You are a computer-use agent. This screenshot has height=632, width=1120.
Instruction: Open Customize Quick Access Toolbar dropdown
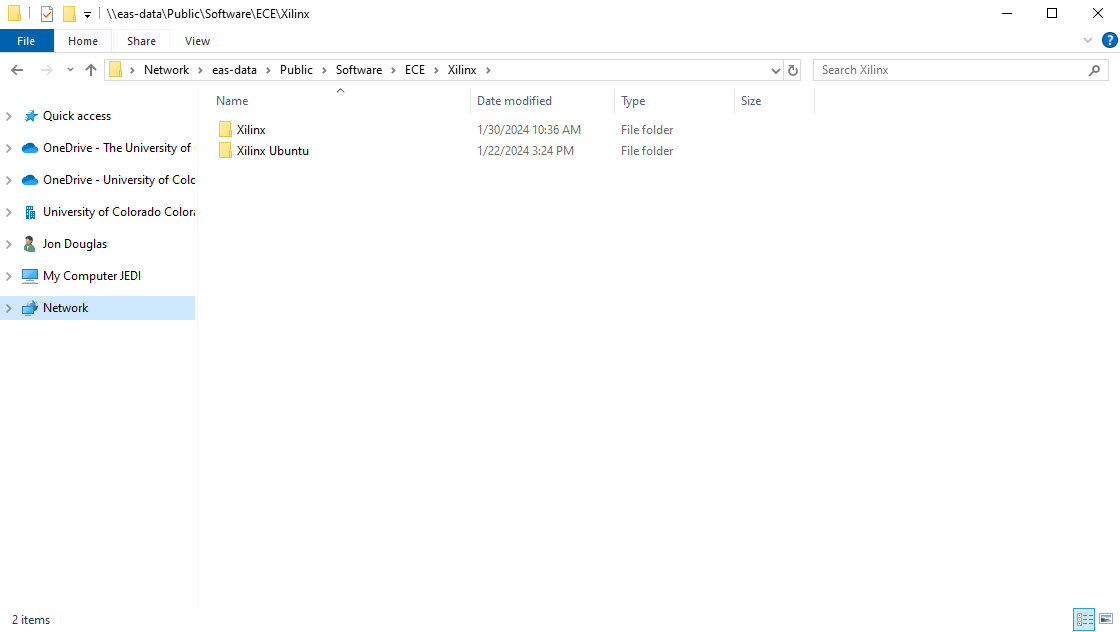[x=87, y=14]
